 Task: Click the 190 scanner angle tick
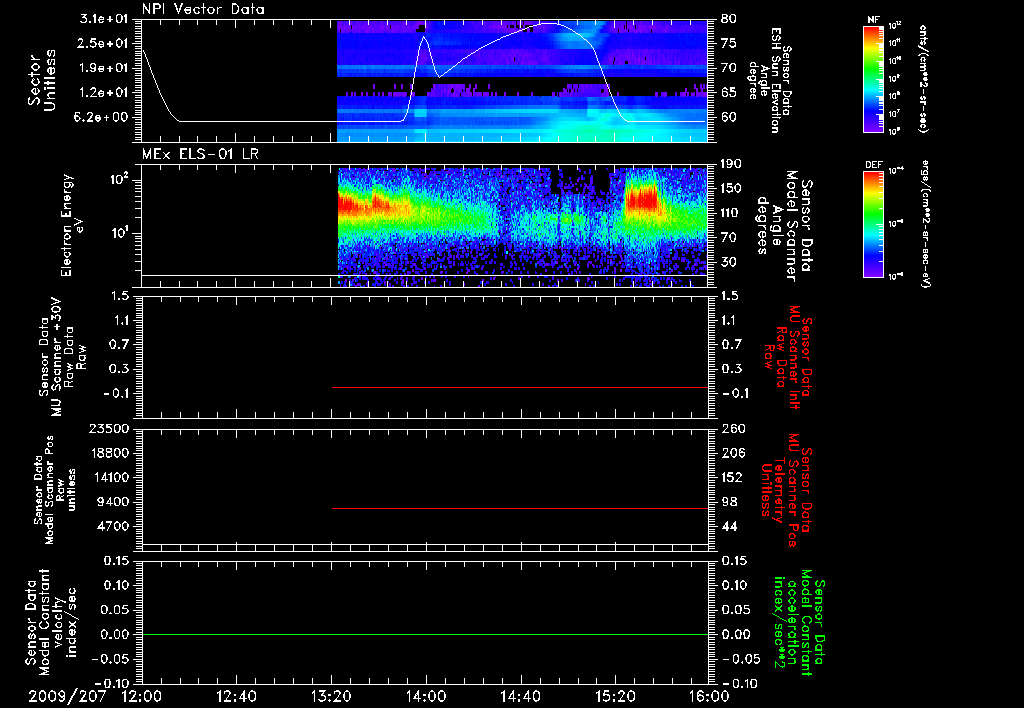[731, 164]
